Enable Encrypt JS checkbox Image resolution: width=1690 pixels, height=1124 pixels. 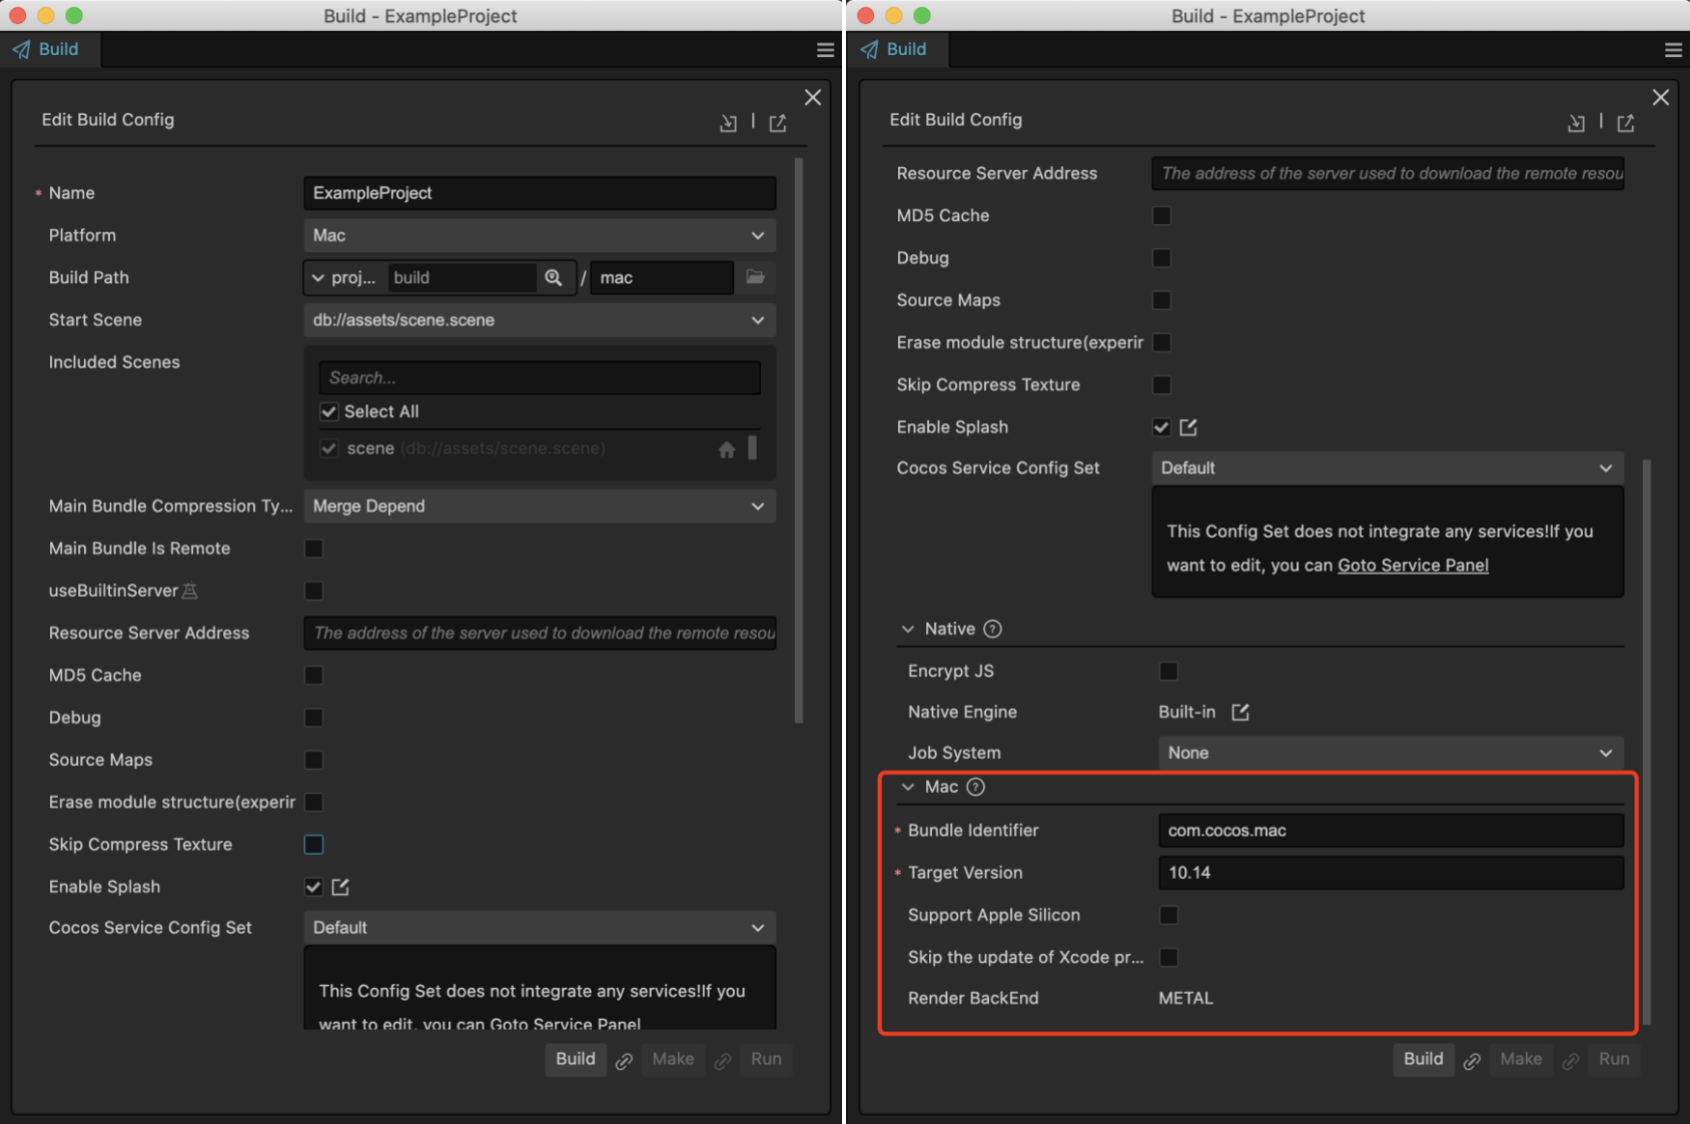point(1168,671)
